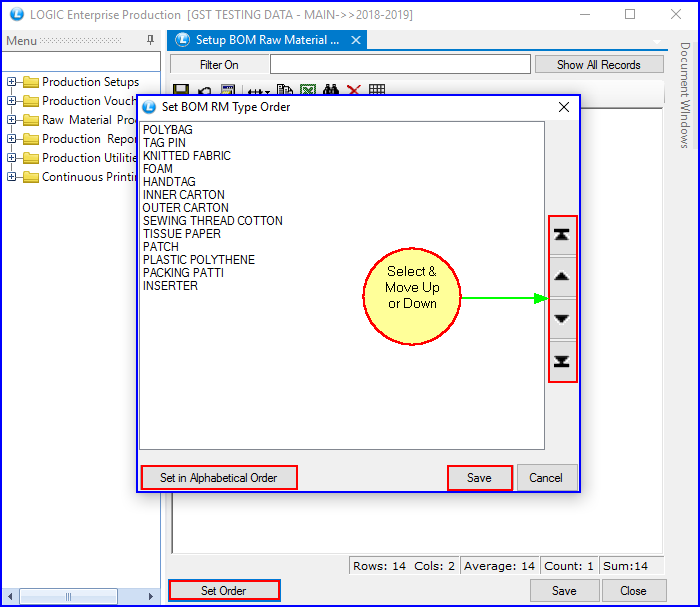The width and height of the screenshot is (700, 607).
Task: Select KNITTED FABRIC in the list
Action: click(x=187, y=156)
